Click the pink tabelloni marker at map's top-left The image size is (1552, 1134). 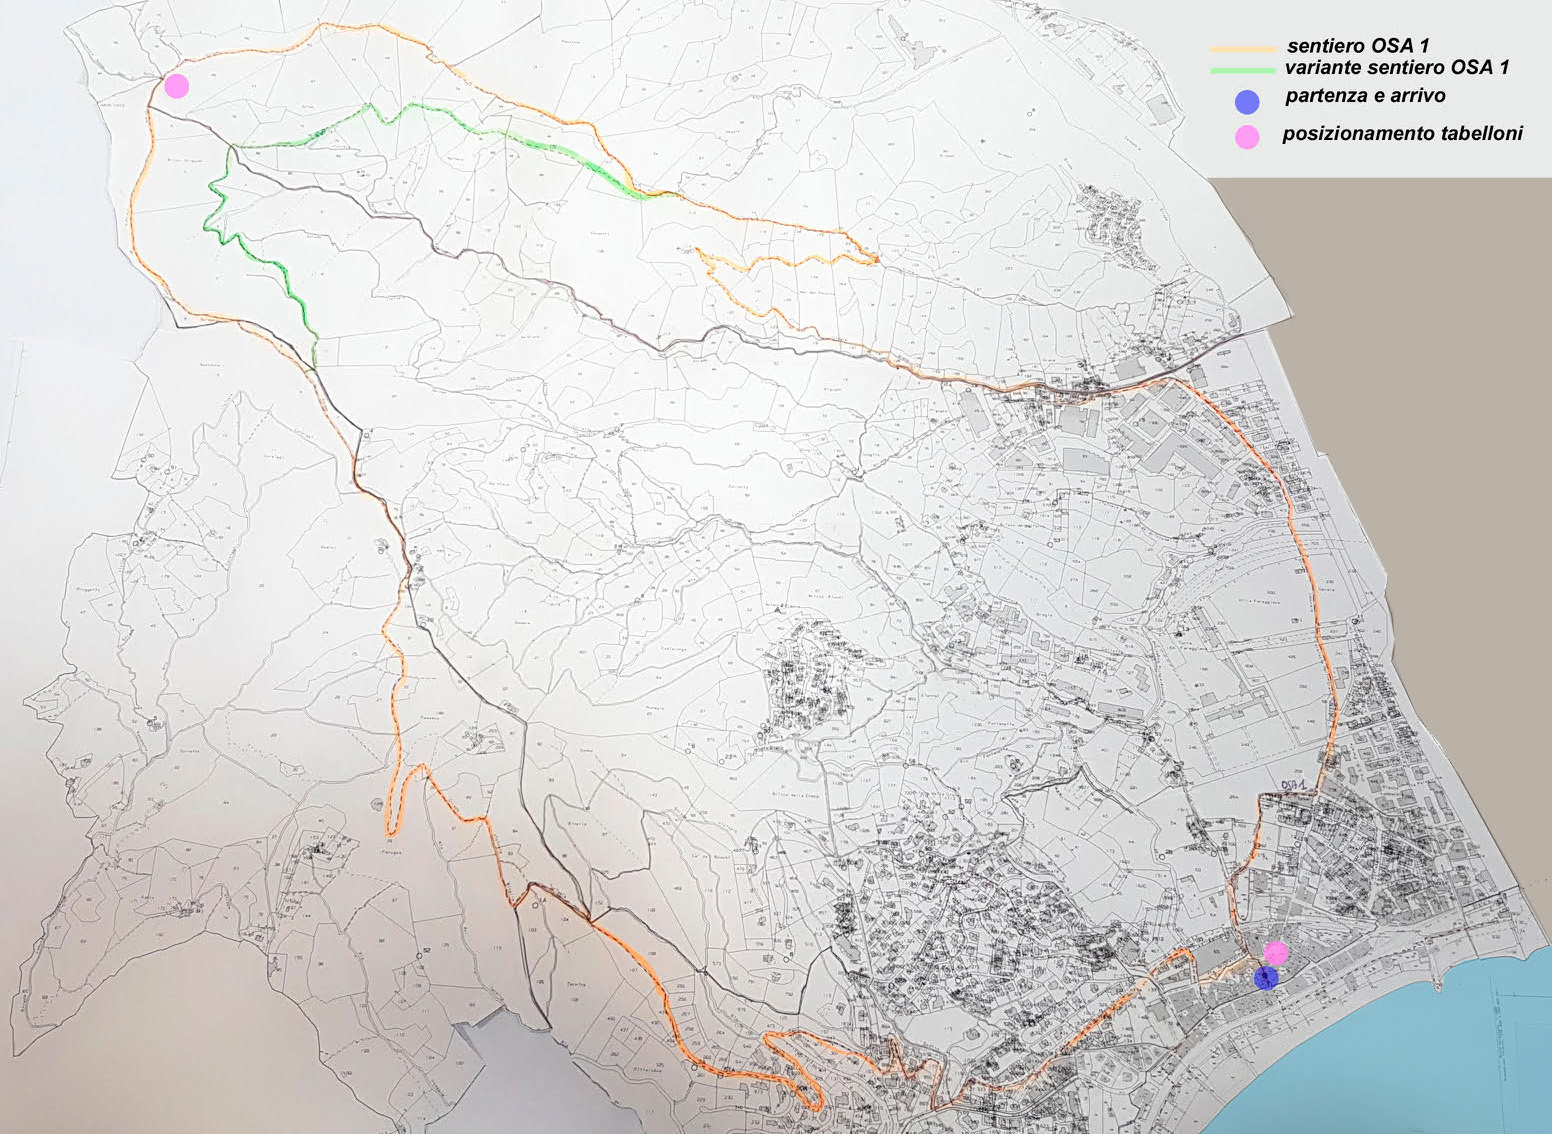[x=177, y=85]
